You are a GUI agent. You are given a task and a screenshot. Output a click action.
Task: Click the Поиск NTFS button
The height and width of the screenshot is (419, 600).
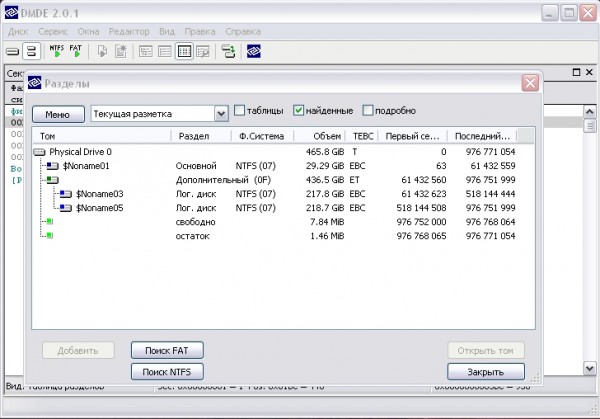point(167,372)
